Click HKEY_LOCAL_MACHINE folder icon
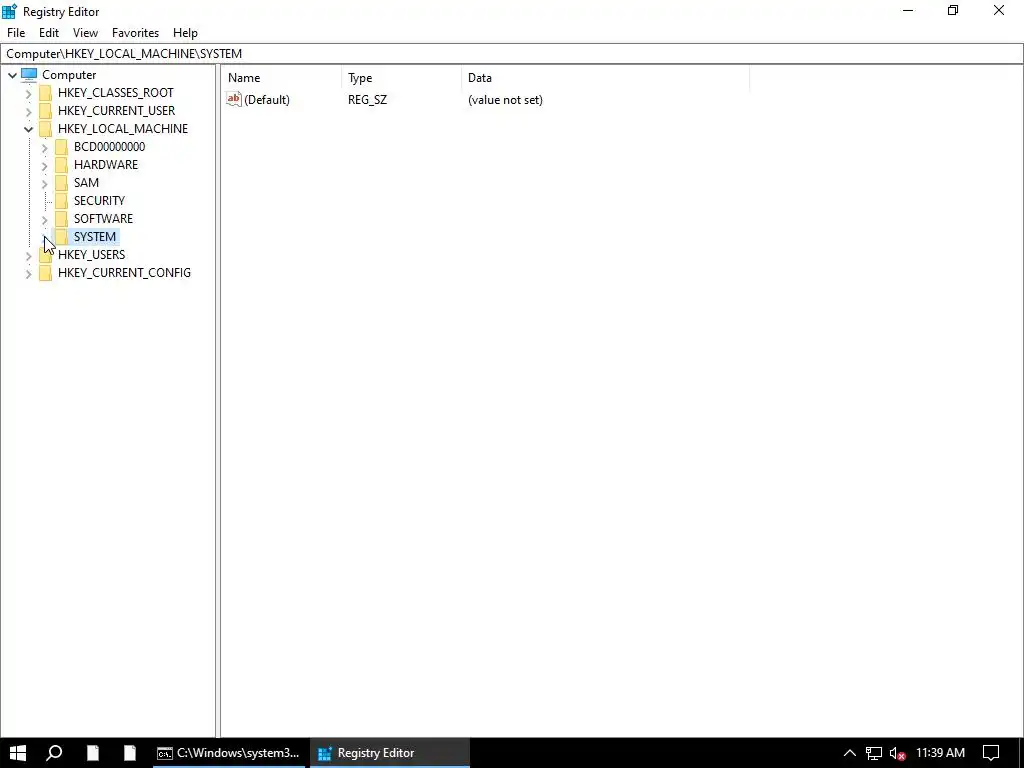The width and height of the screenshot is (1024, 768). (46, 129)
